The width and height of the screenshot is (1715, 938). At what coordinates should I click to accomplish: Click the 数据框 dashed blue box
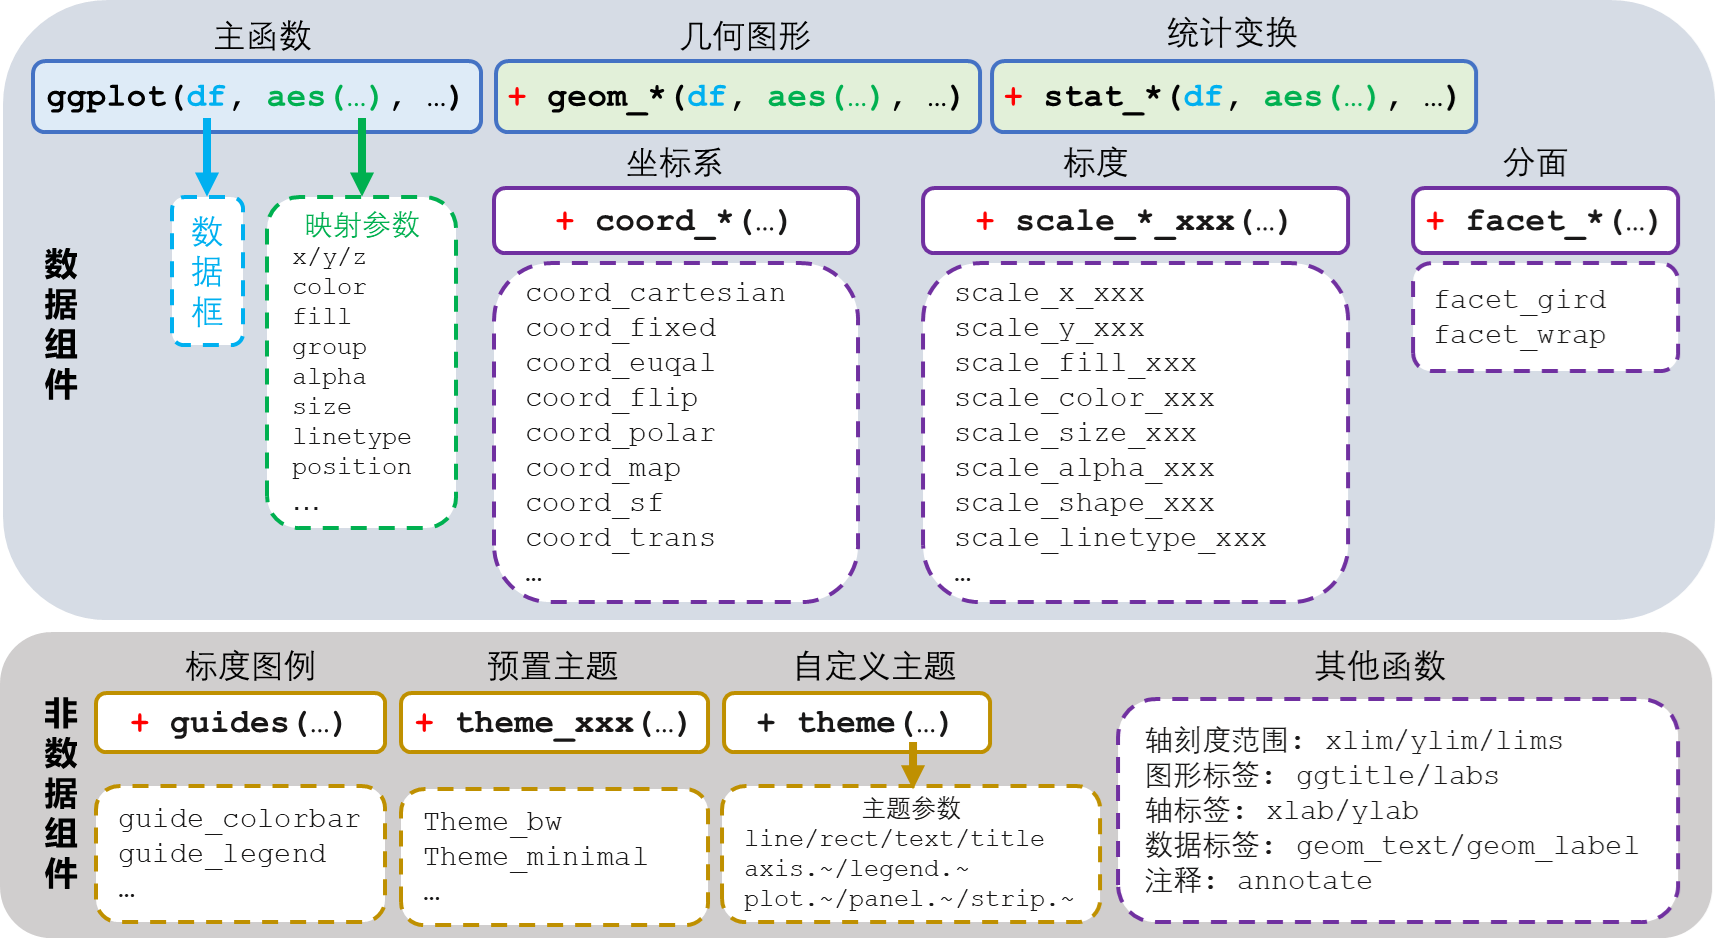207,272
